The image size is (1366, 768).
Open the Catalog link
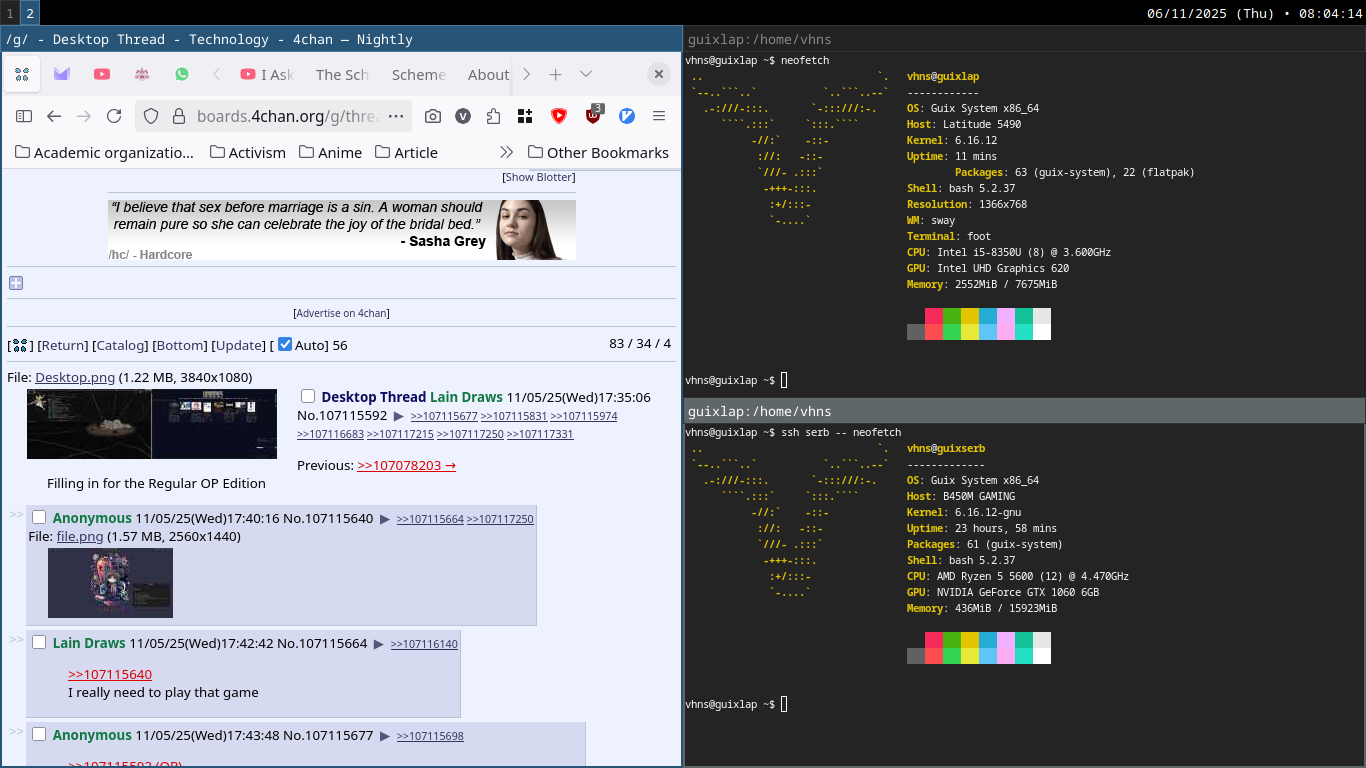coord(120,345)
